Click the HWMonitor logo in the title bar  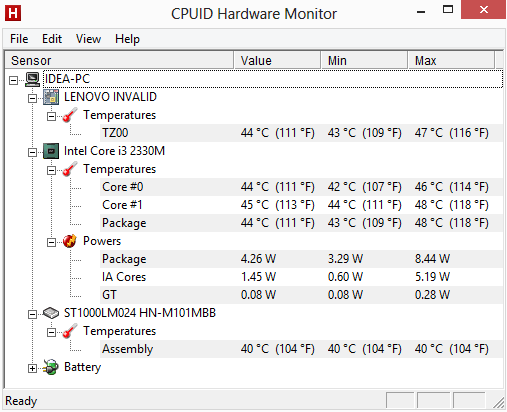(x=13, y=13)
